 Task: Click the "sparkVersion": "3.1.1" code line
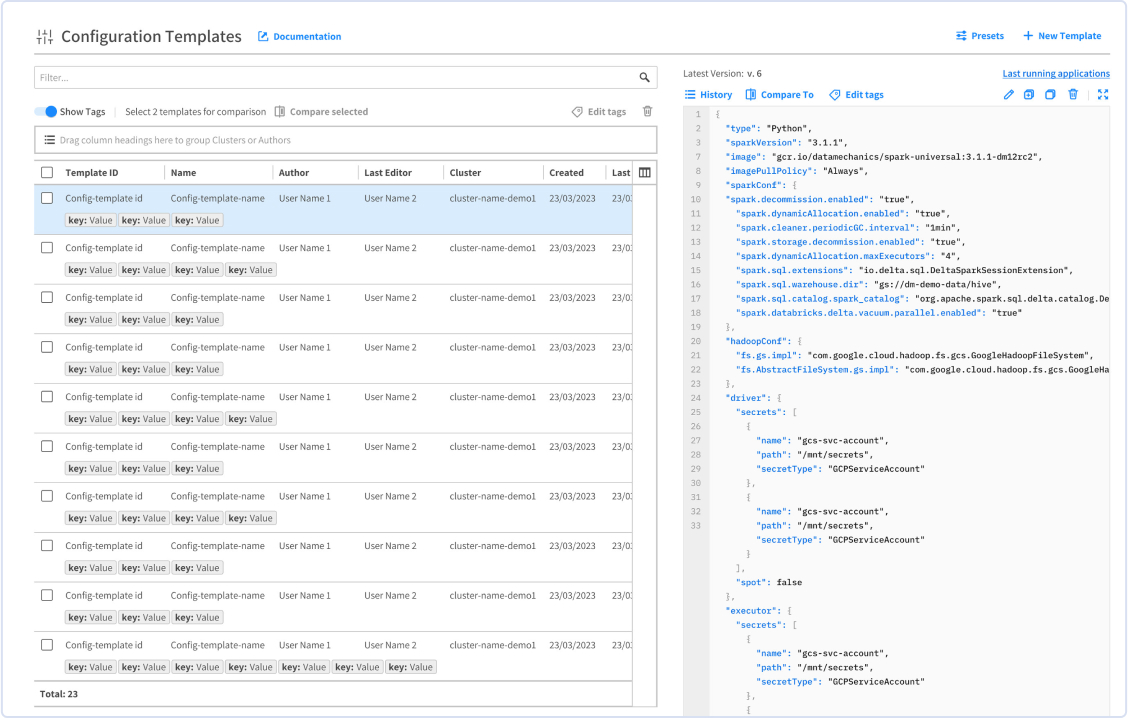point(786,142)
